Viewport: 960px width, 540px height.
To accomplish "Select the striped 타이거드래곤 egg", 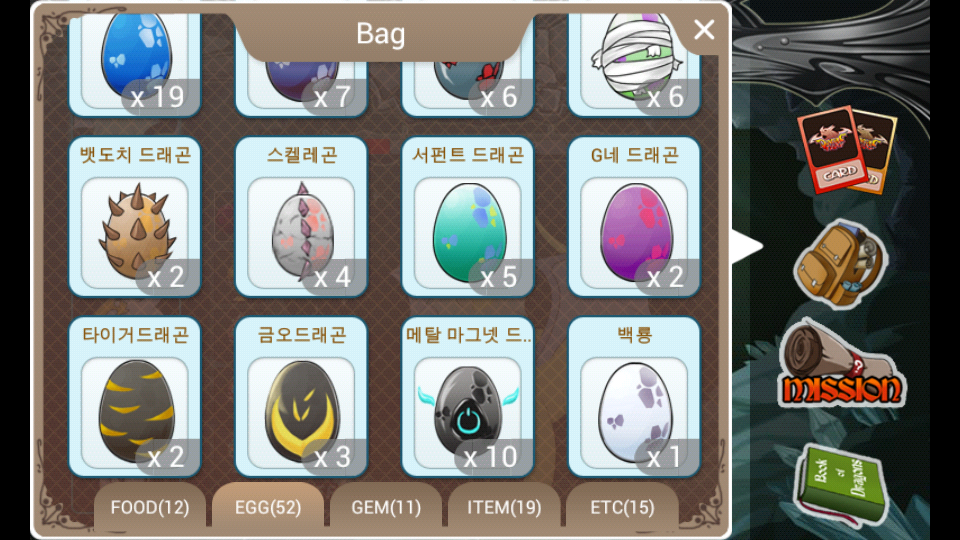I will [x=135, y=397].
